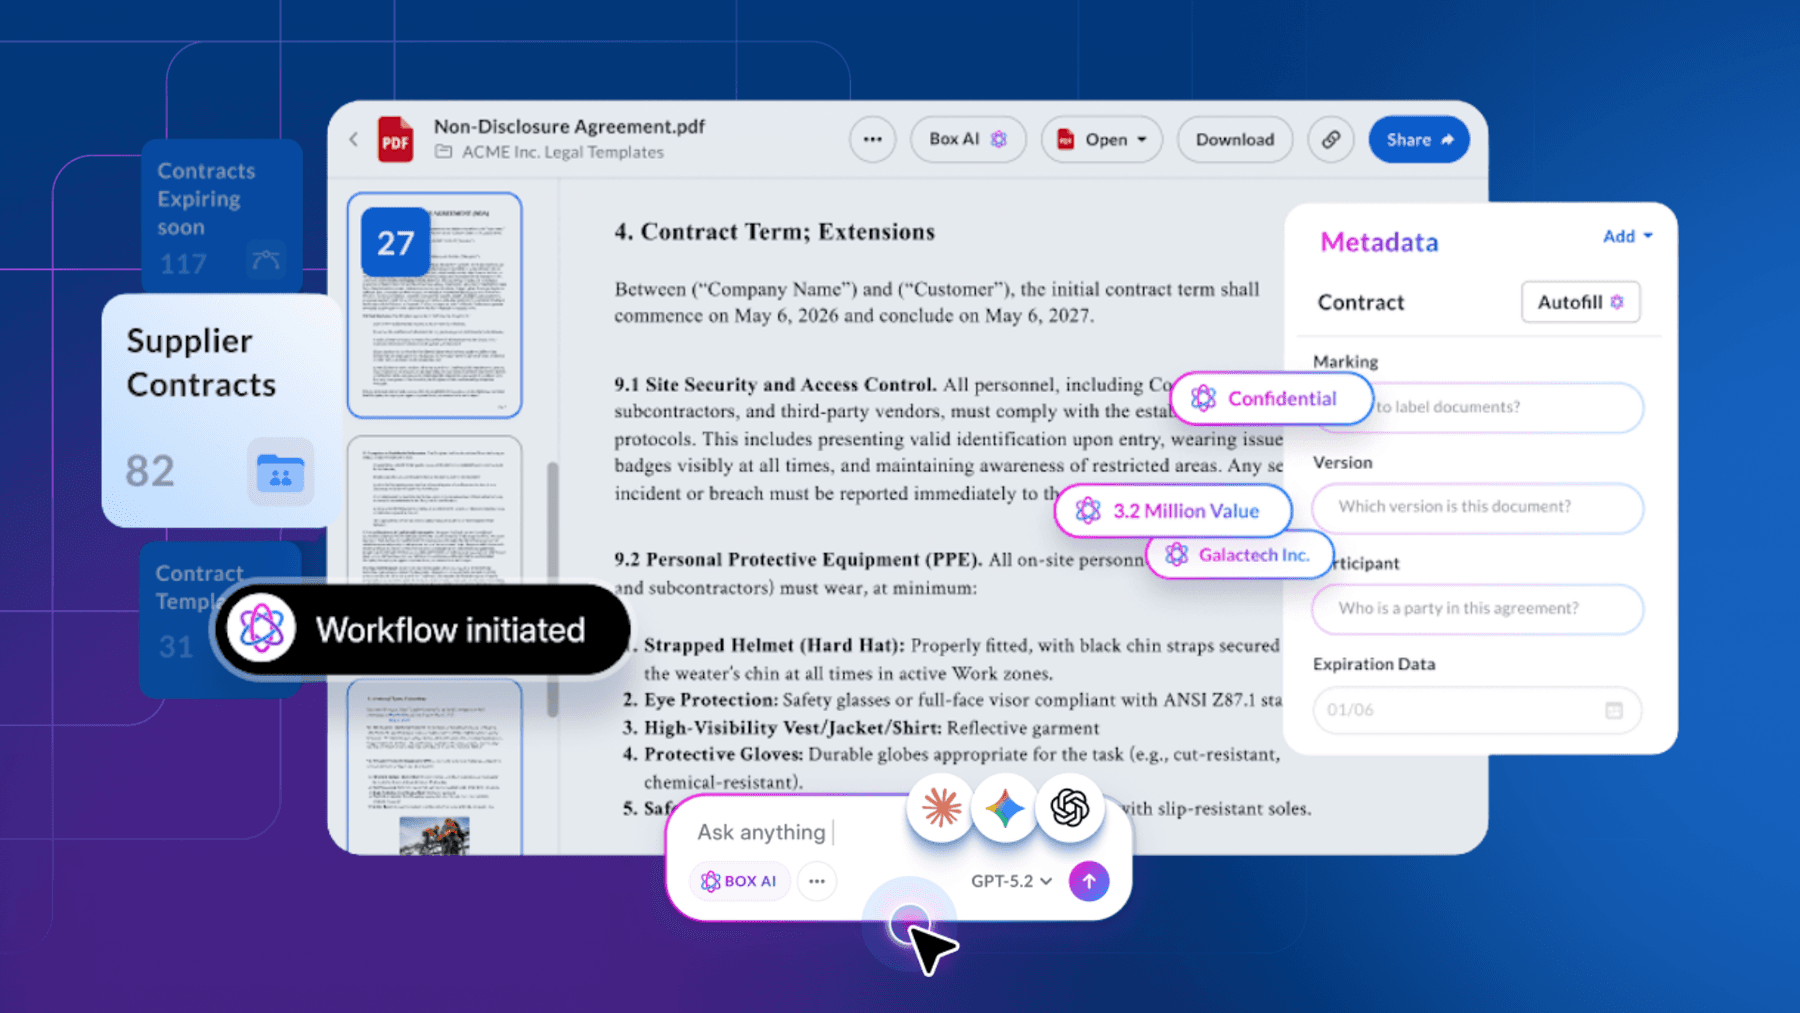Open the Supplier Contracts card
The height and width of the screenshot is (1013, 1800).
coord(221,410)
